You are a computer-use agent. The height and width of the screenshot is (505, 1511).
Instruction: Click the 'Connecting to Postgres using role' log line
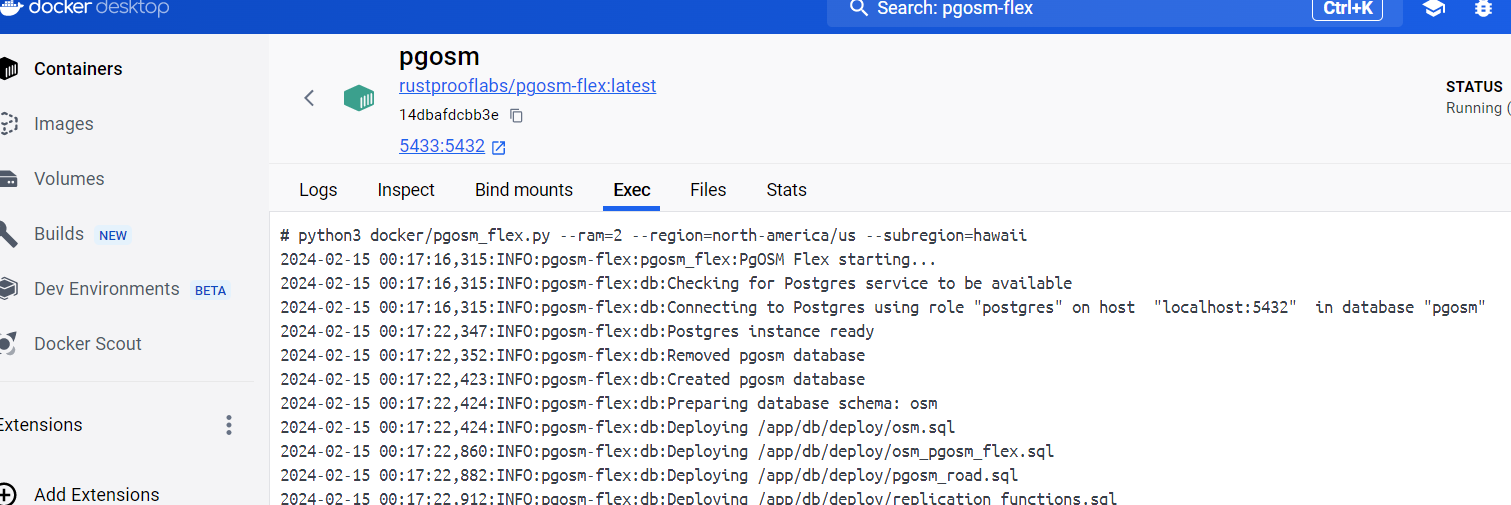[883, 308]
